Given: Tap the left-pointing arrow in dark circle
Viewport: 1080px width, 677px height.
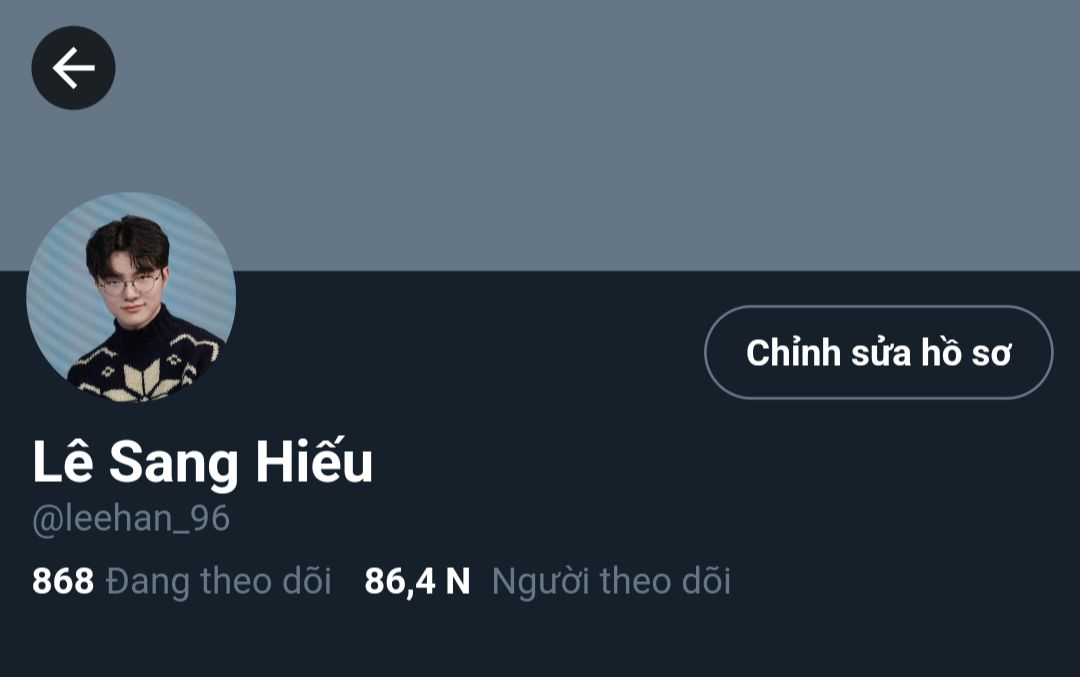Looking at the screenshot, I should point(74,67).
